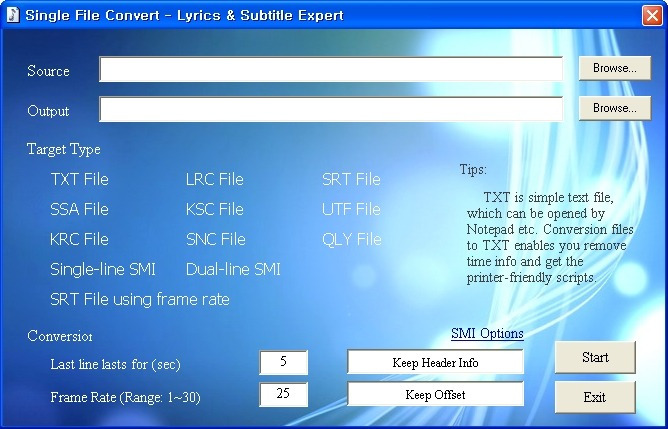Click the Output file path field
Viewport: 668px width, 429px height.
(x=331, y=109)
